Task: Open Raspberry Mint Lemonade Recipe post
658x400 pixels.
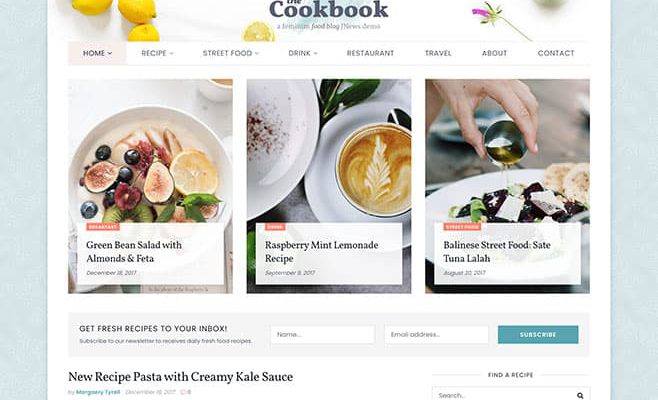Action: 321,251
